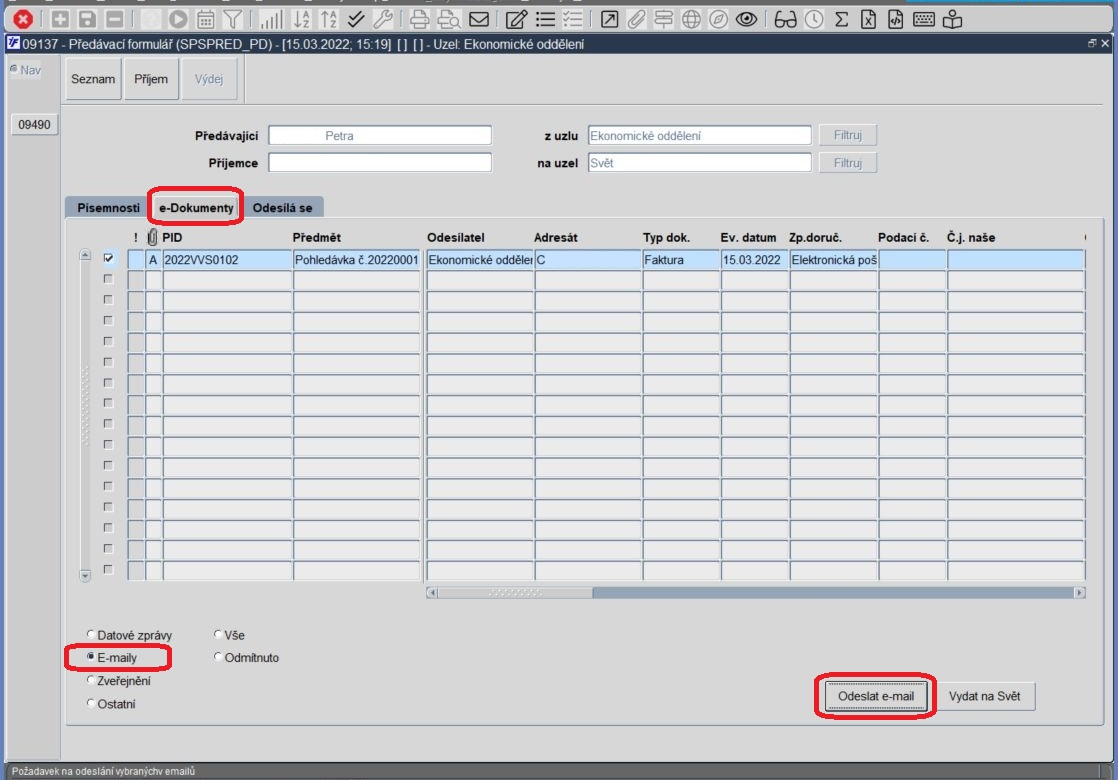
Task: Choose the Vše radio option
Action: coord(218,634)
